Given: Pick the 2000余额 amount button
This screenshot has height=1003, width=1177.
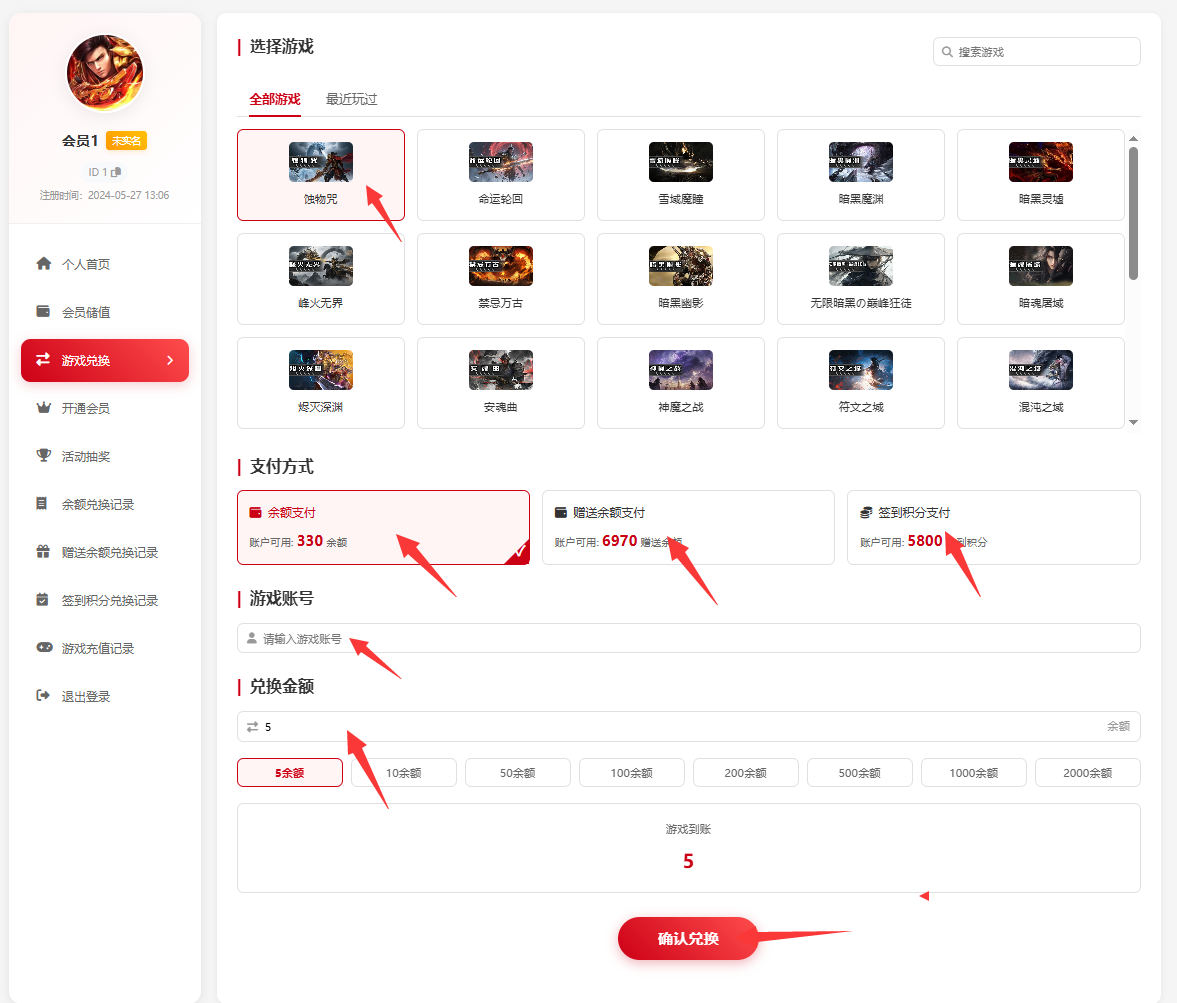Looking at the screenshot, I should point(1087,773).
